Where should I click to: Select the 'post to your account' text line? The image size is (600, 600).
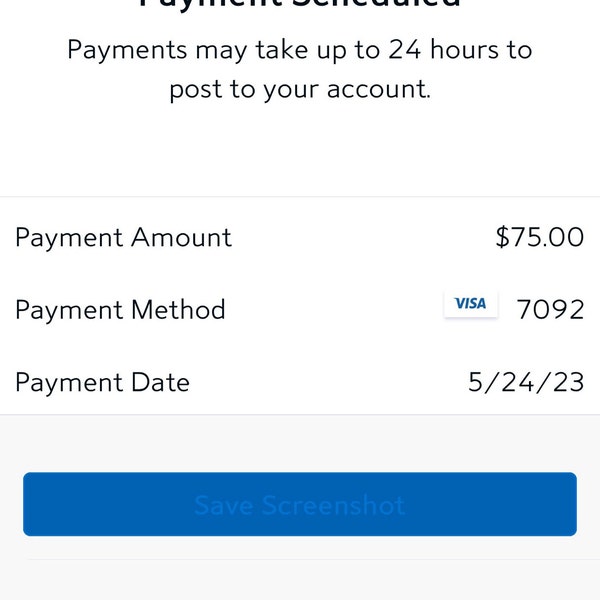300,90
